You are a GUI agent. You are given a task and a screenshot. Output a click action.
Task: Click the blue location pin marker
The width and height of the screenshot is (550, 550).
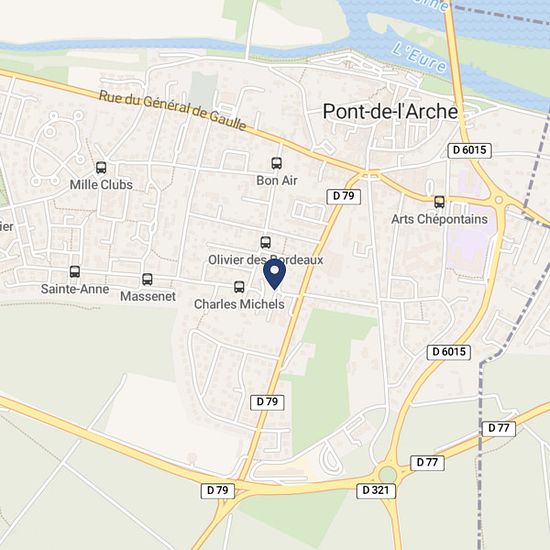pos(275,274)
